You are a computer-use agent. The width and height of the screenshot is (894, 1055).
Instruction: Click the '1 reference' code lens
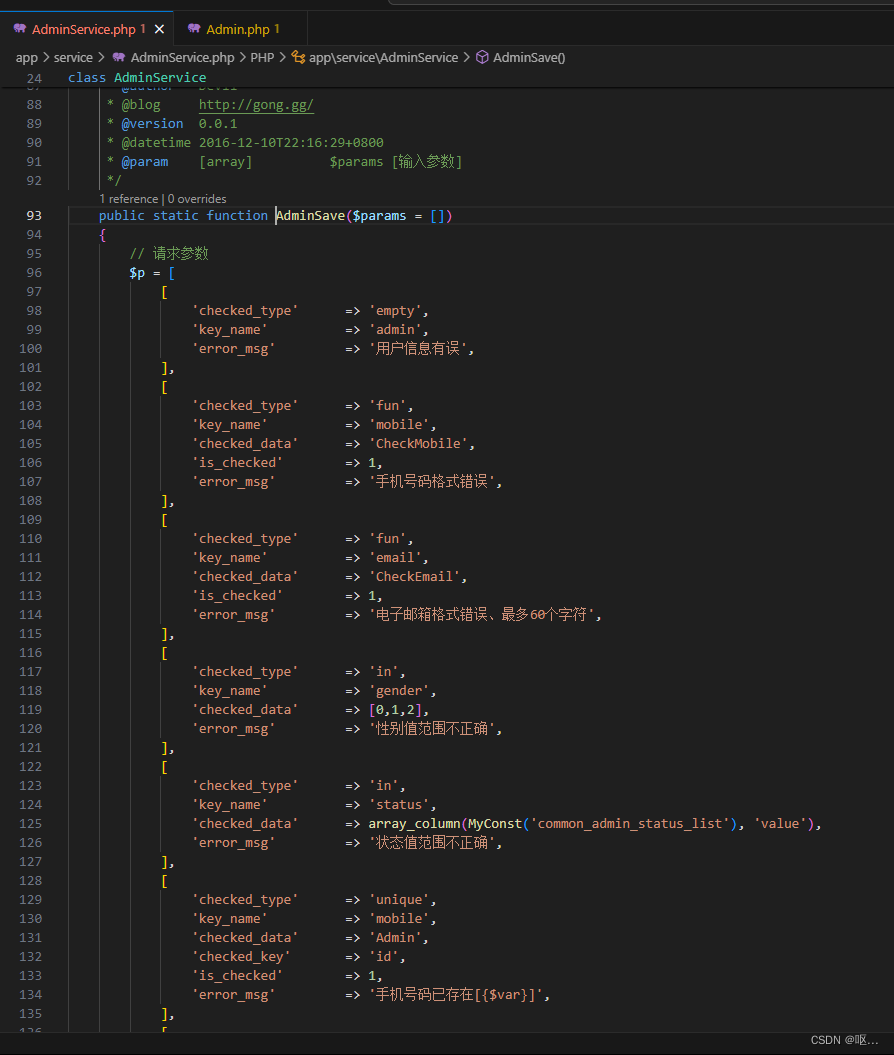coord(129,199)
